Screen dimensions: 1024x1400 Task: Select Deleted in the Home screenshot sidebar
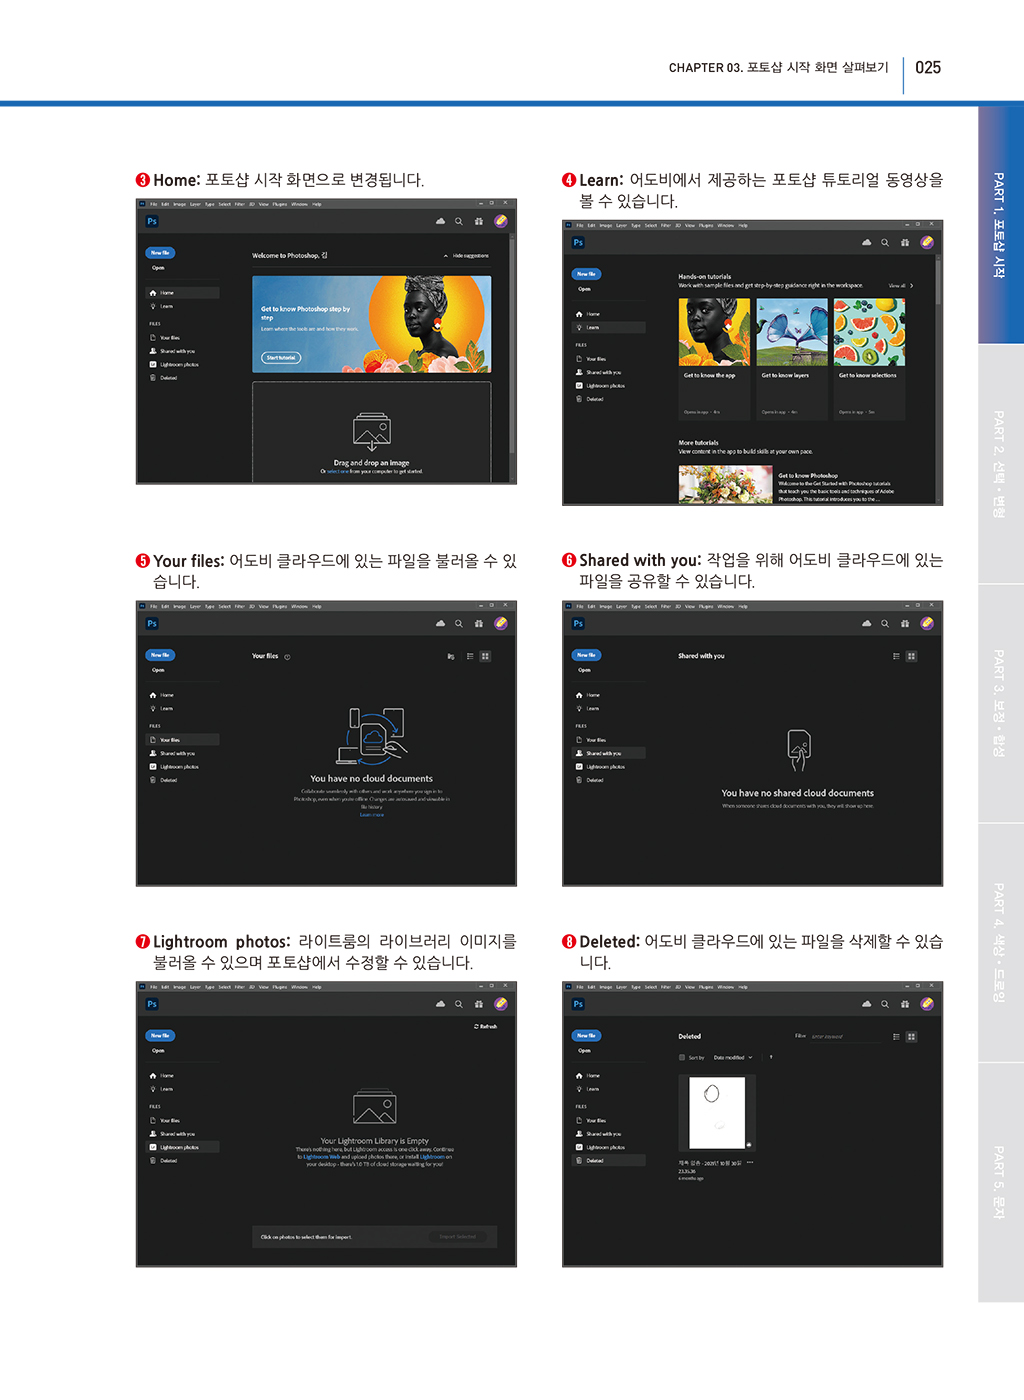click(x=183, y=378)
